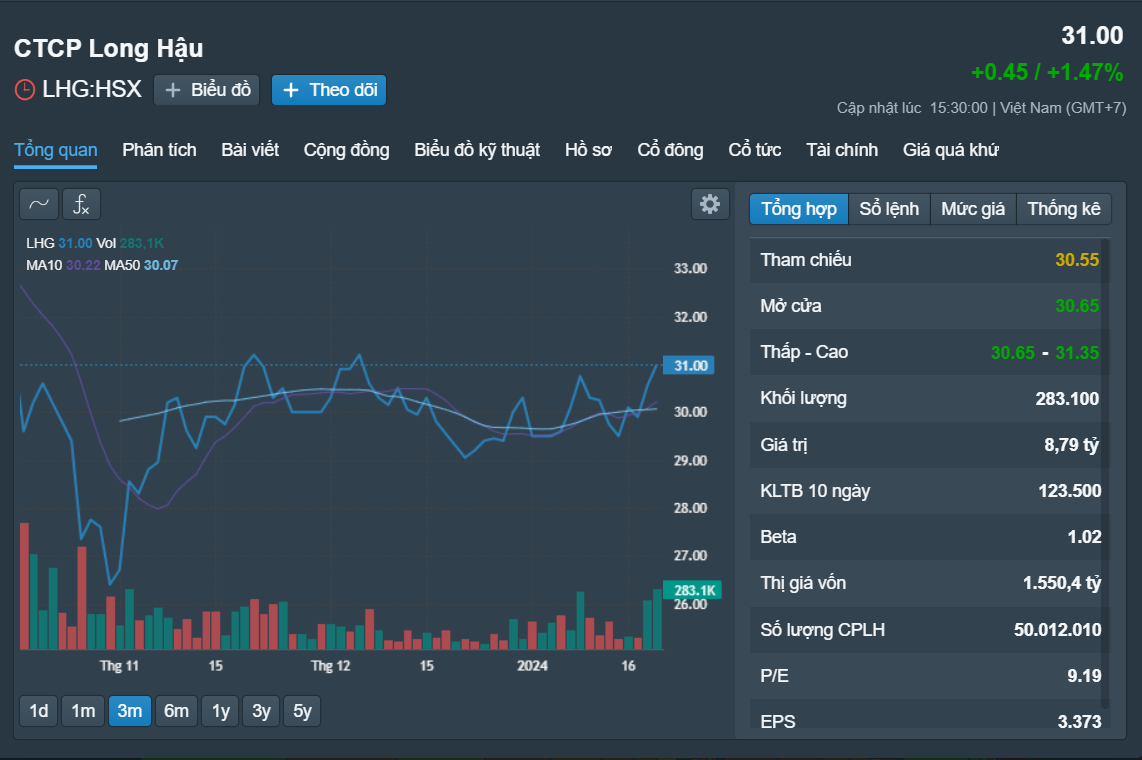Screen dimensions: 1142x760
Task: Switch to Cộng đồng tab
Action: (347, 150)
